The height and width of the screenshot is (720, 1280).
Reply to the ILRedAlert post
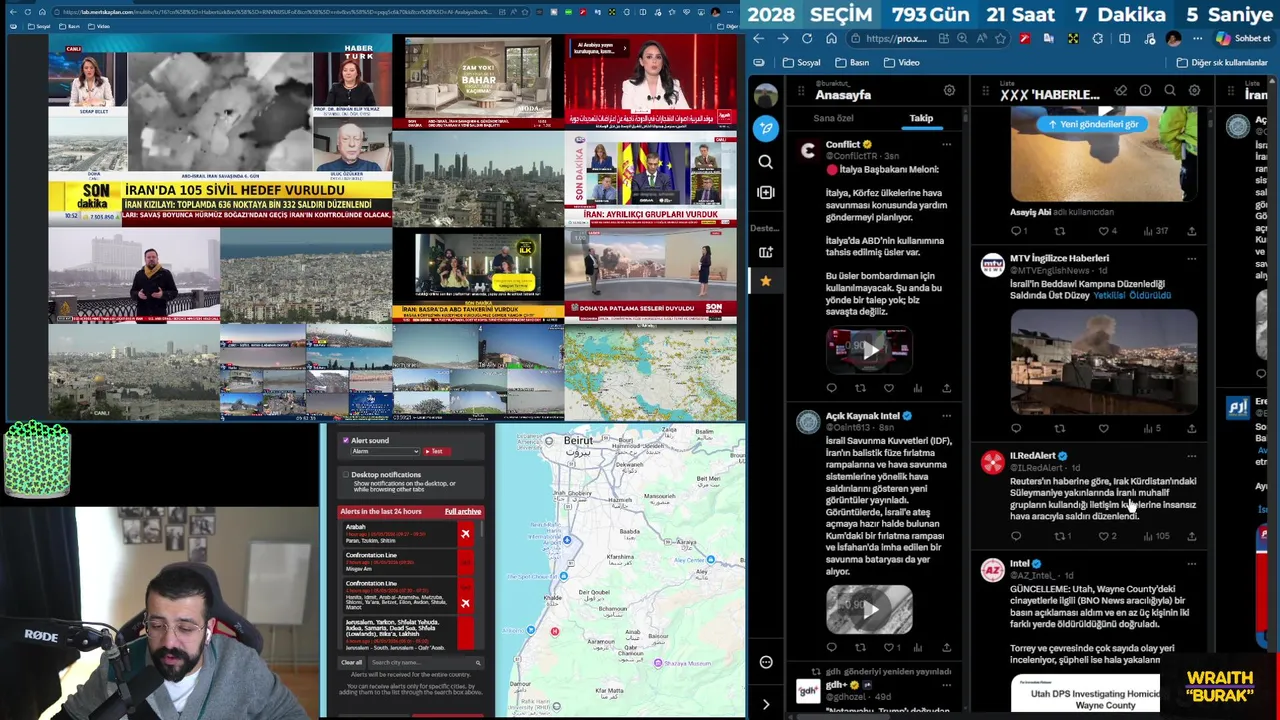click(x=1016, y=536)
